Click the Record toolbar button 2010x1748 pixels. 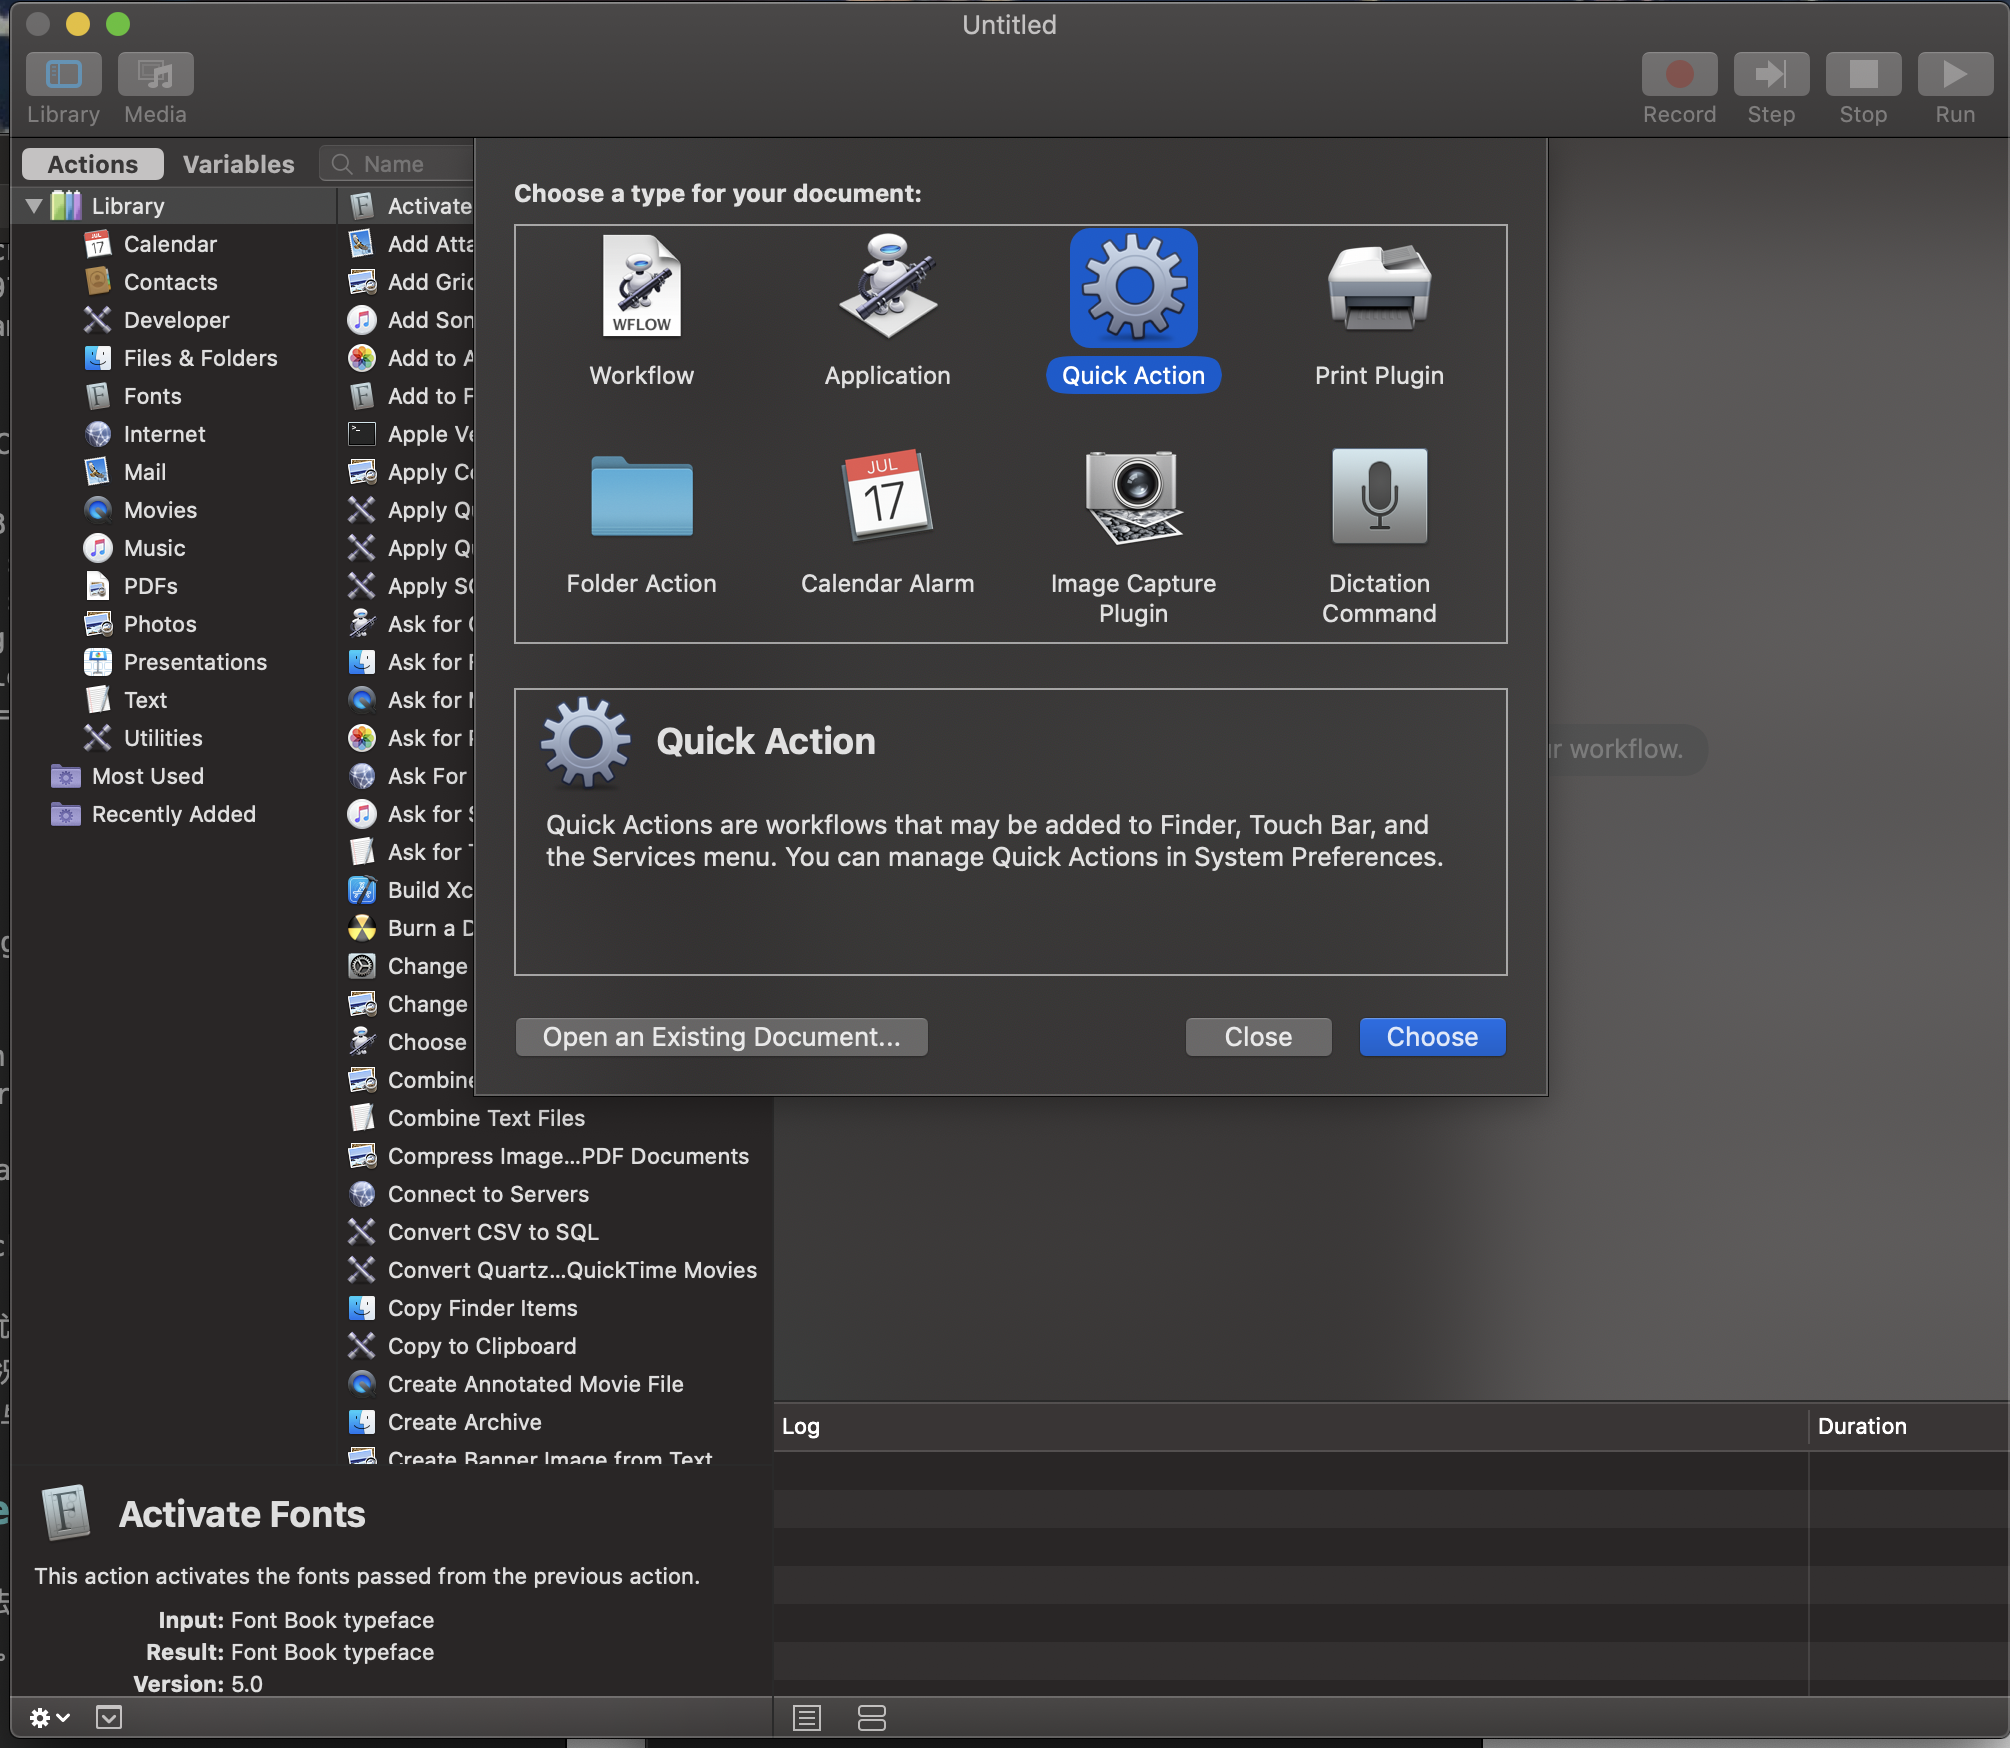[1679, 74]
